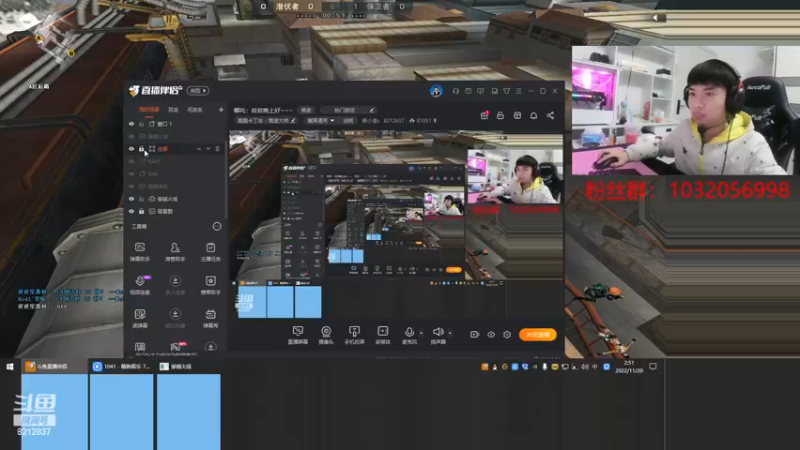Hide the 窗口1 layer
Image resolution: width=800 pixels, height=450 pixels.
pyautogui.click(x=132, y=124)
